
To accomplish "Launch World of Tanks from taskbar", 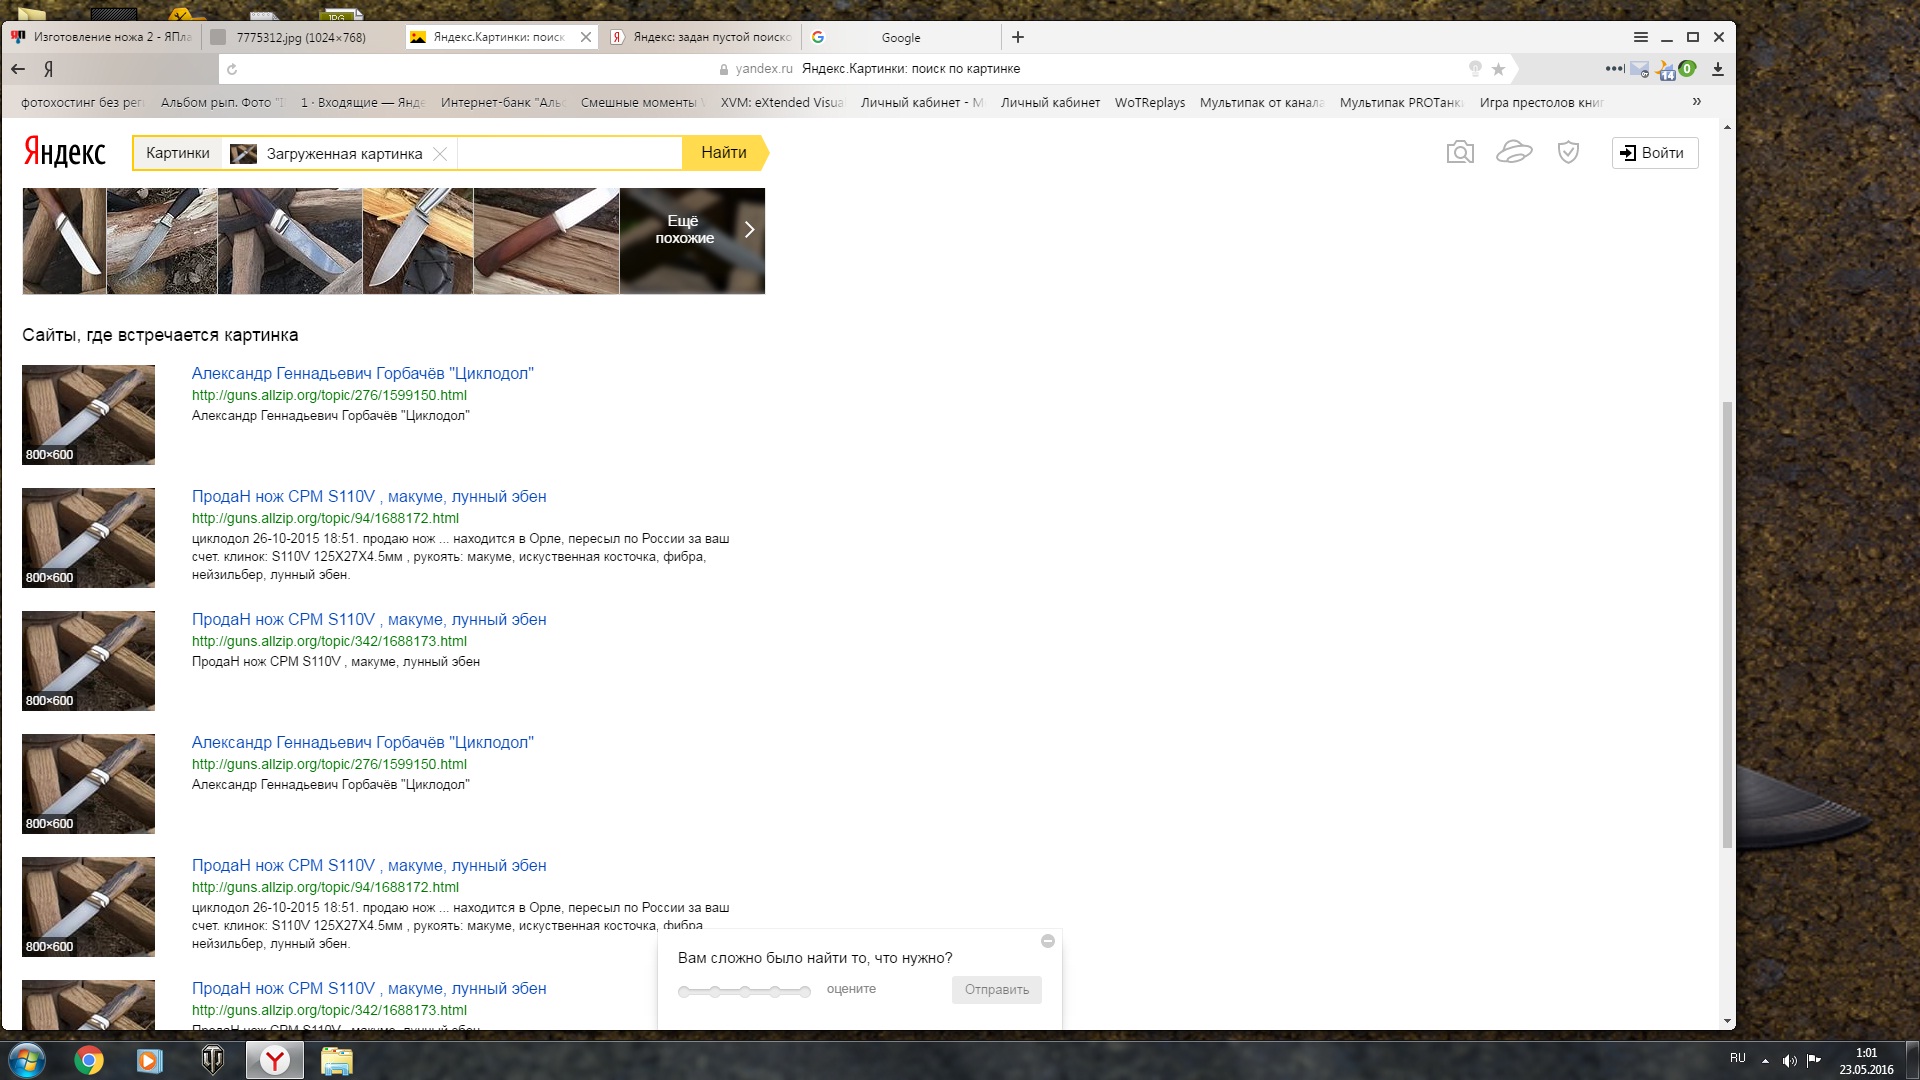I will 212,1060.
